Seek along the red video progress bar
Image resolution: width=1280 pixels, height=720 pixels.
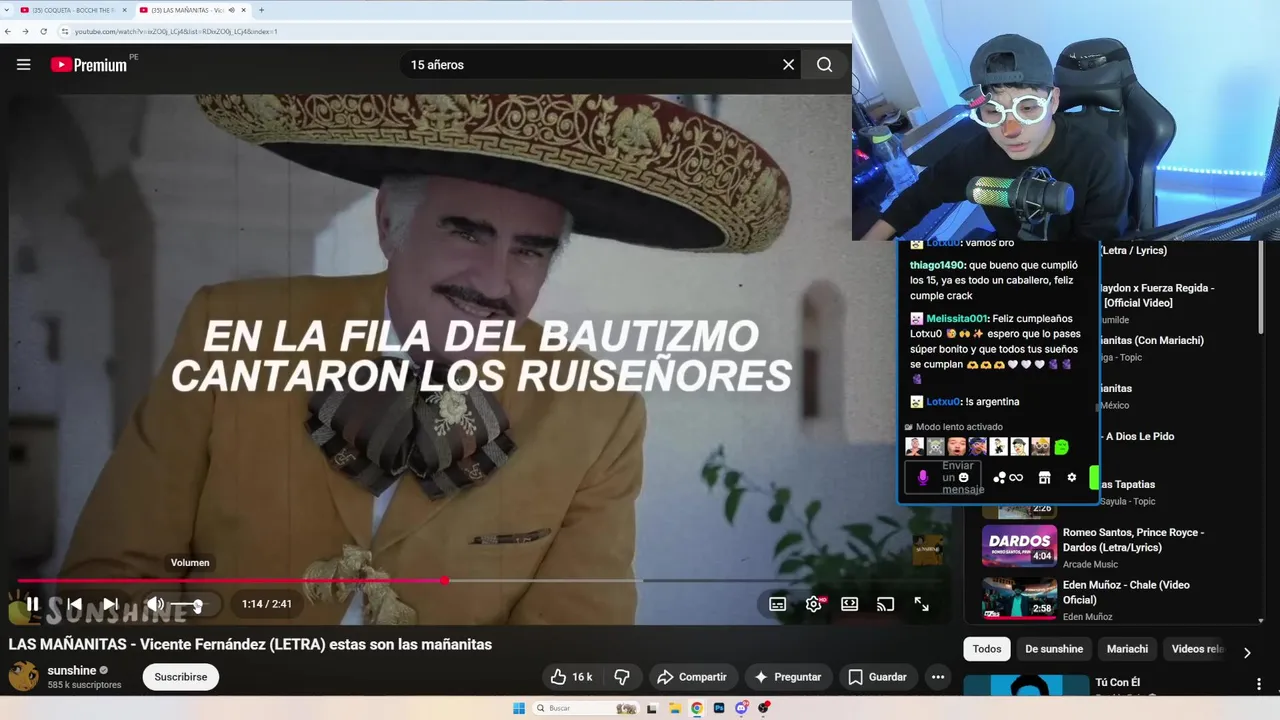point(480,580)
